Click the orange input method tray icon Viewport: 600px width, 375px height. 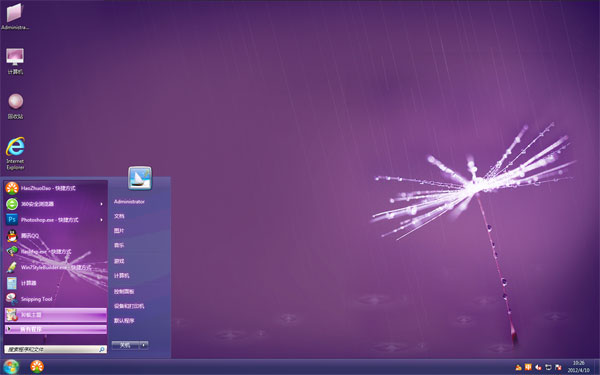pos(528,367)
